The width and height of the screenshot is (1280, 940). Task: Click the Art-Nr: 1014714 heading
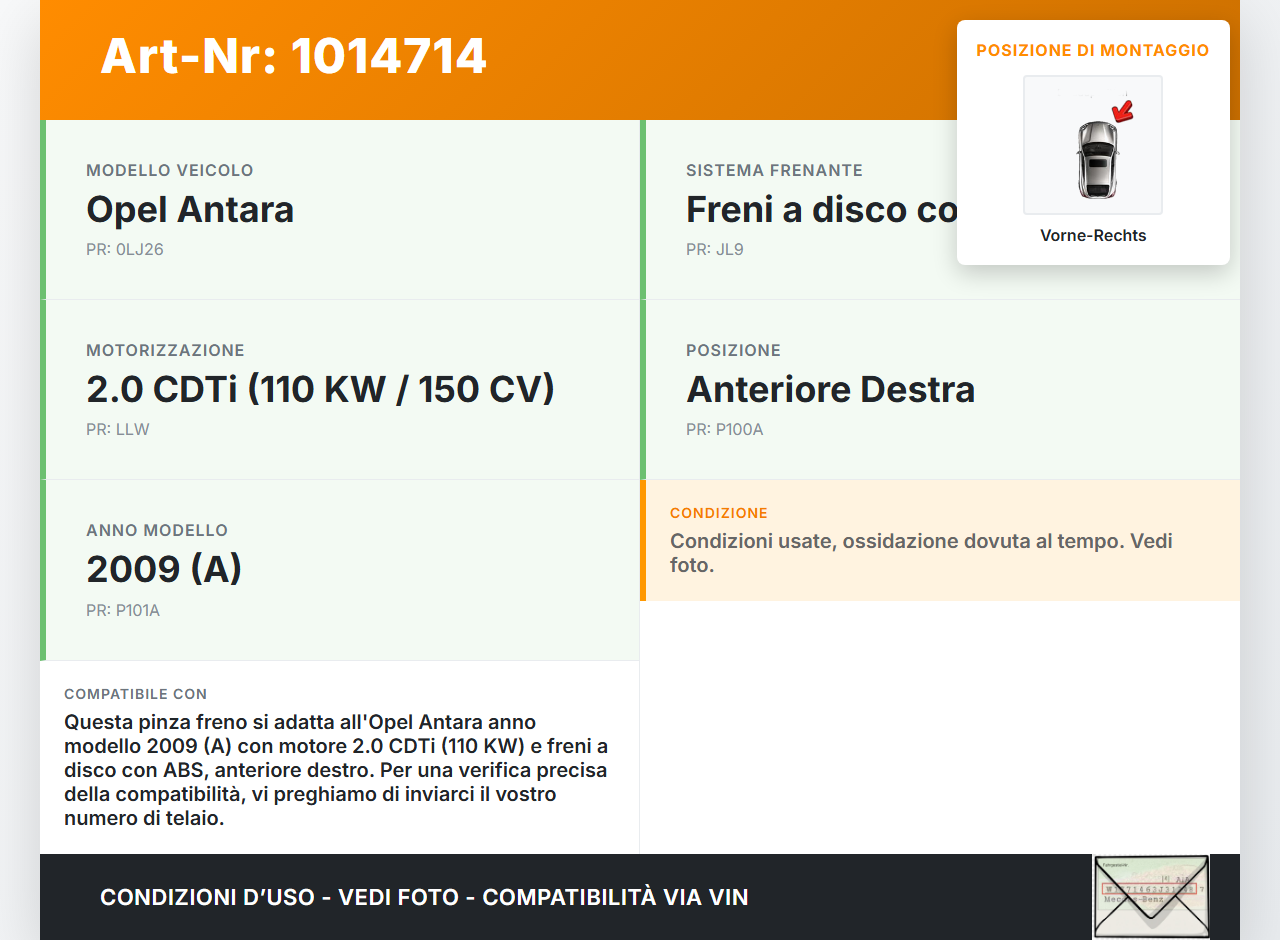pyautogui.click(x=293, y=56)
